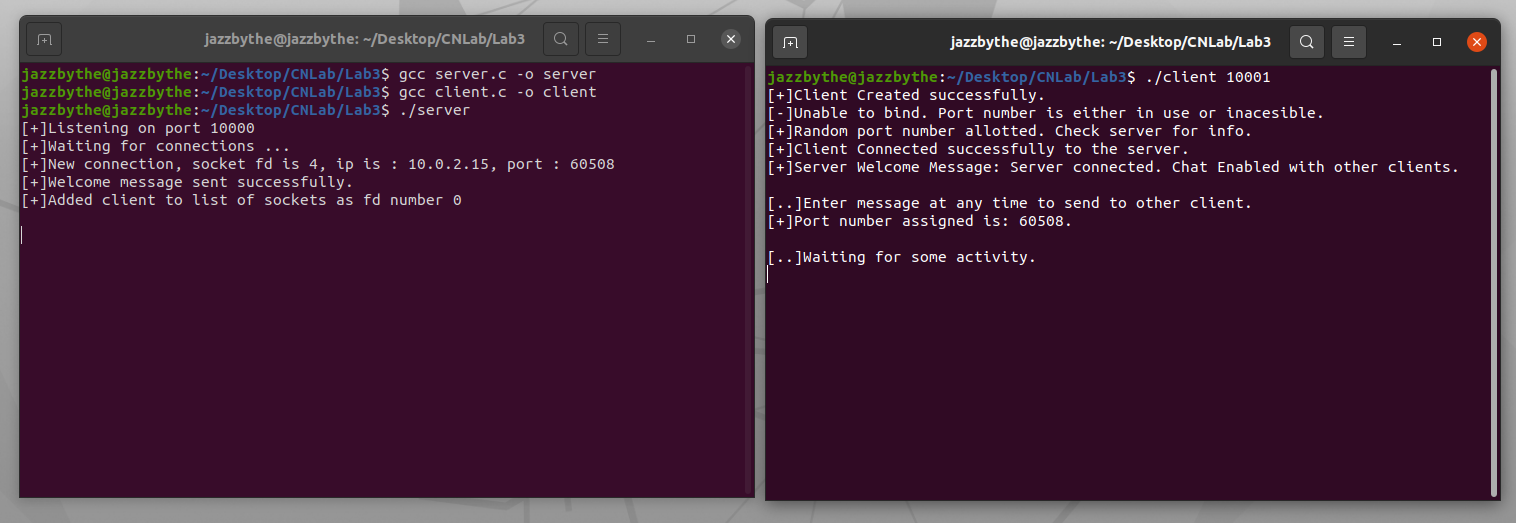Click the '[-]Unable to bind' error line
Viewport: 1516px width, 523px height.
point(1045,113)
